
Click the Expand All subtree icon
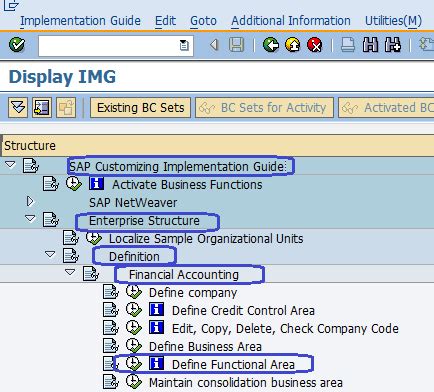tap(18, 107)
